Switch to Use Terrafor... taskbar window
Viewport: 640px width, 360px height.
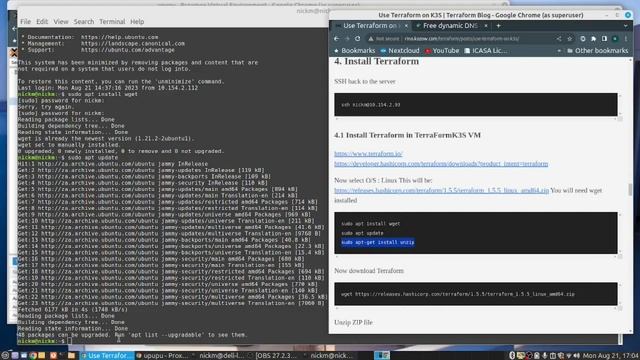[107, 356]
